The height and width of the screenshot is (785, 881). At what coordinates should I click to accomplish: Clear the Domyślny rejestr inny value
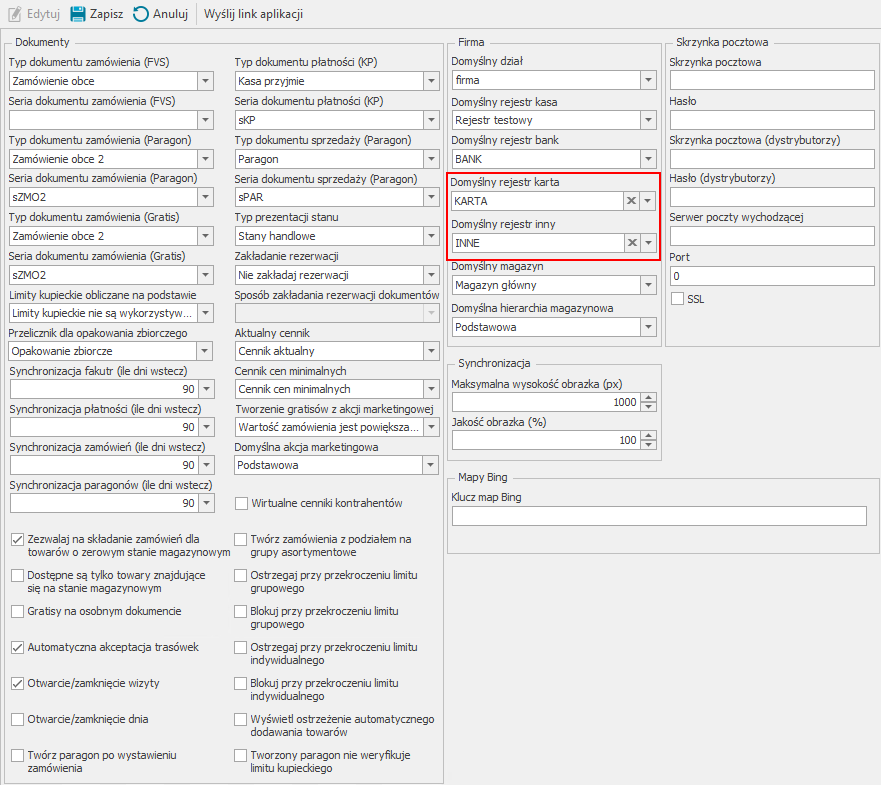point(630,242)
